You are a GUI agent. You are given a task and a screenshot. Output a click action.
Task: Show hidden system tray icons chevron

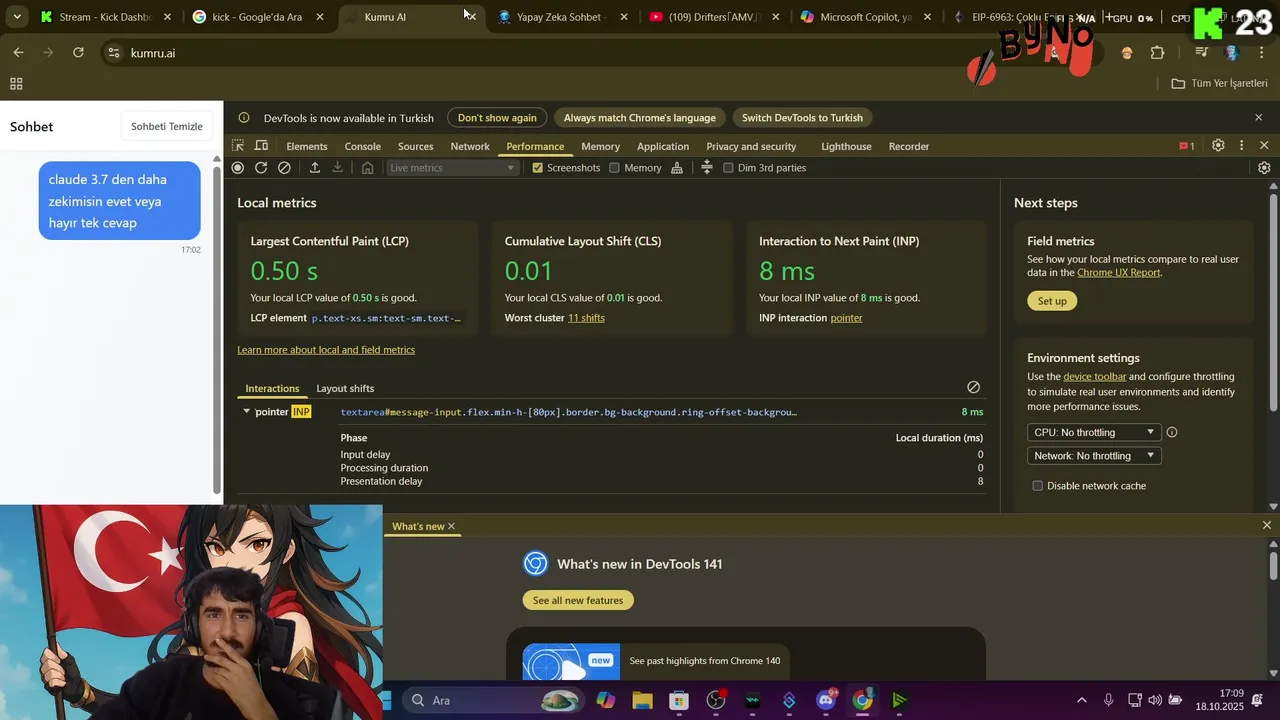tap(1081, 700)
